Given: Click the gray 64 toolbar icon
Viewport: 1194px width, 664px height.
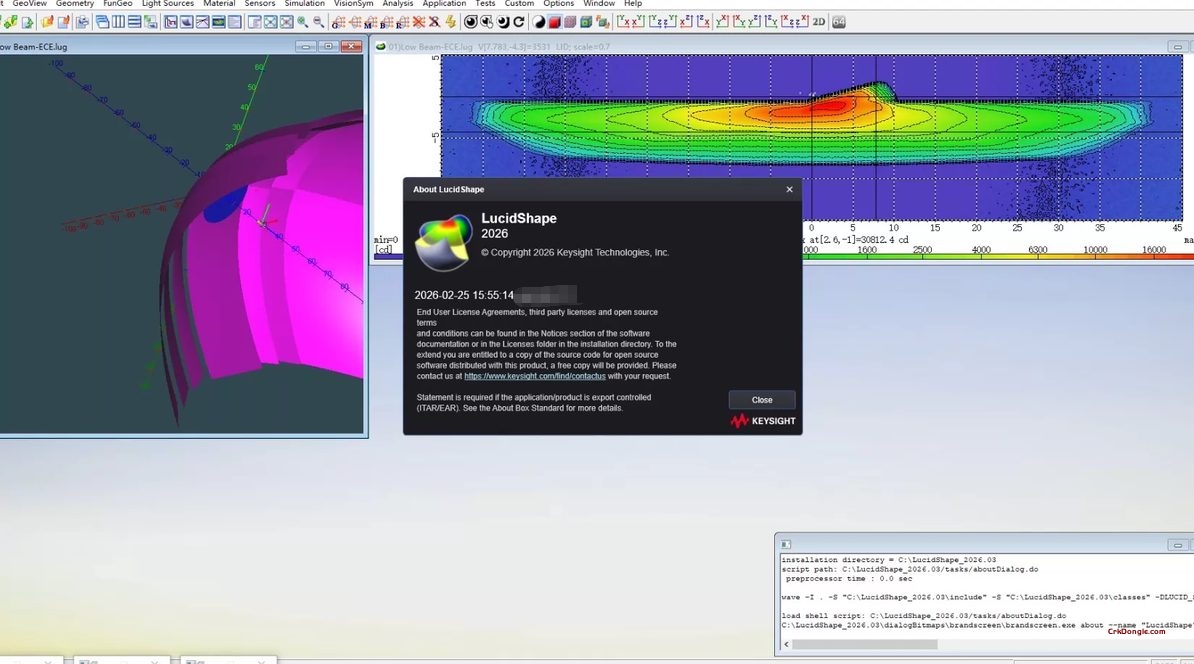Looking at the screenshot, I should pos(838,22).
